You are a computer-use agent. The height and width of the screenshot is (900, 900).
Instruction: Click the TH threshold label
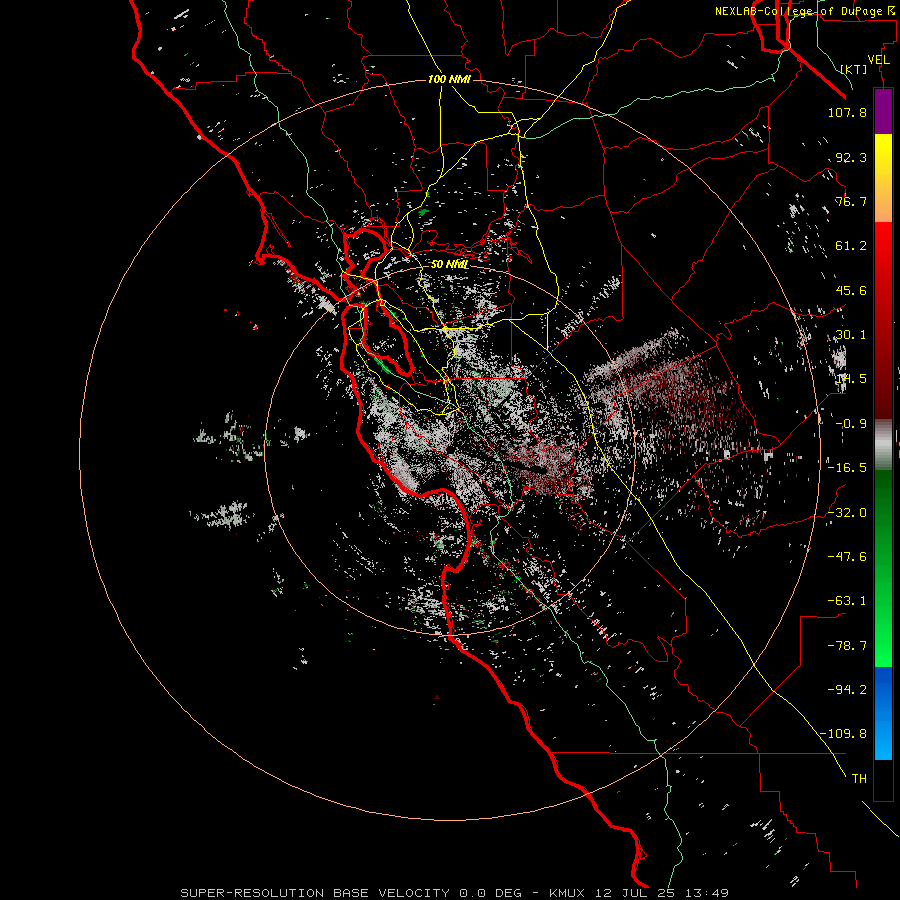[x=859, y=779]
